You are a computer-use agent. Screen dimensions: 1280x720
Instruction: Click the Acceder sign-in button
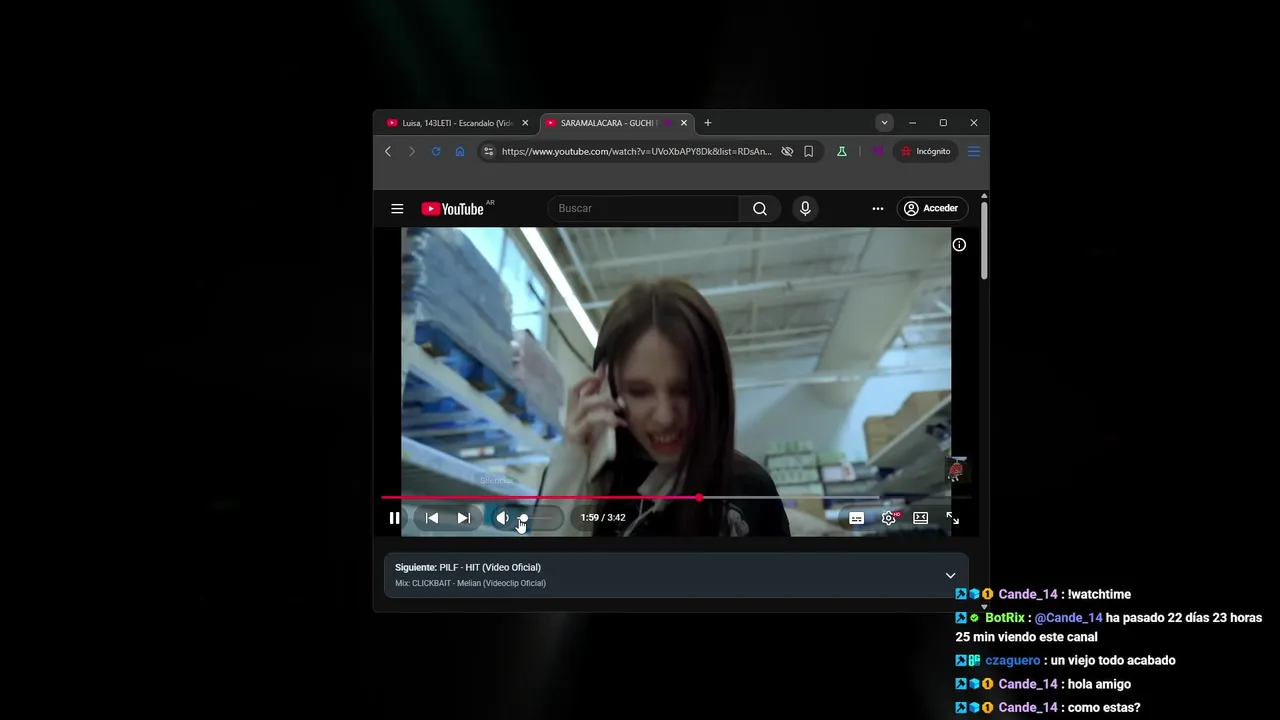(931, 209)
